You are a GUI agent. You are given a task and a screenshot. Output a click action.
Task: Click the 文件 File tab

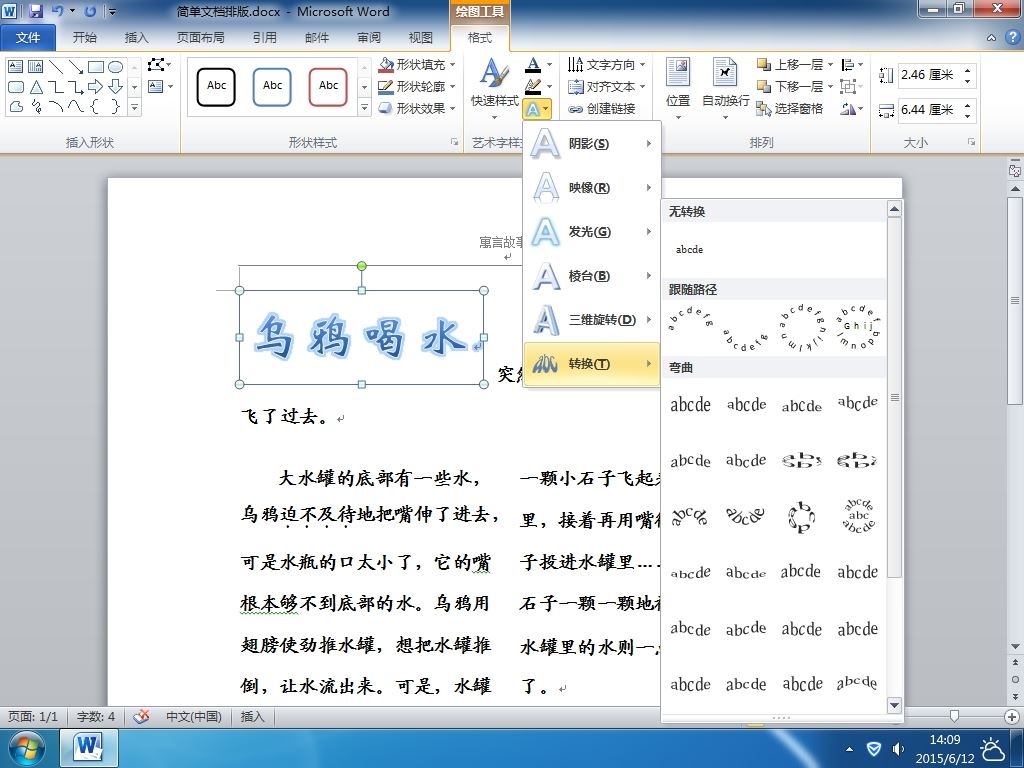27,37
